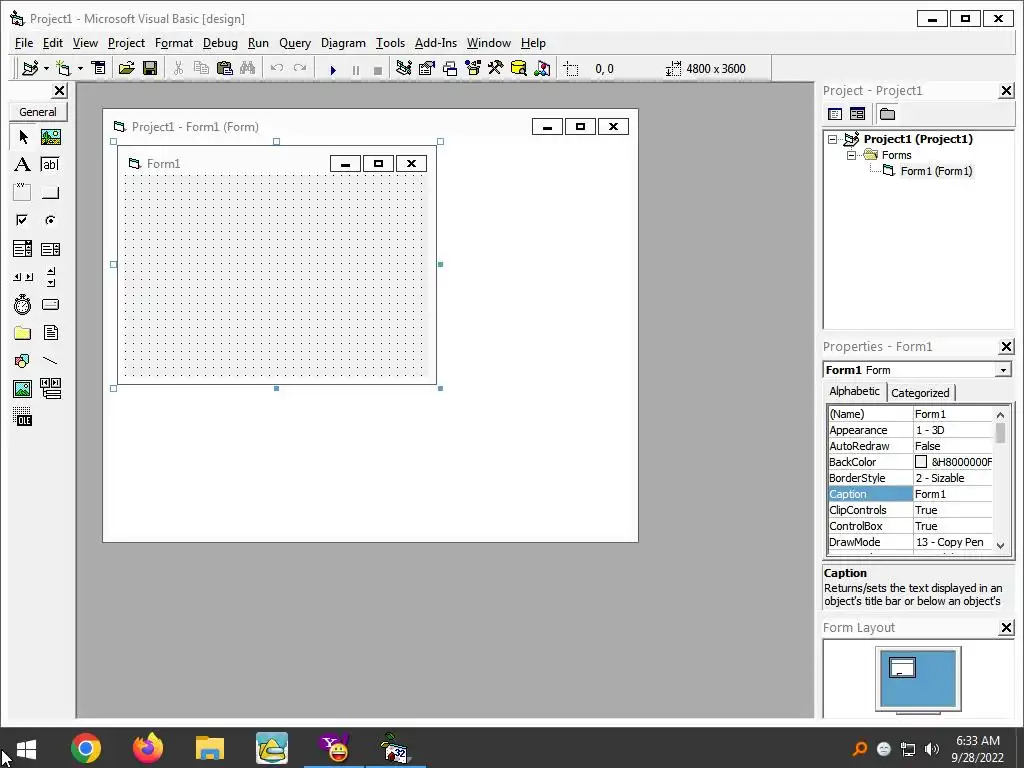Pick the Label control tool
1024x768 pixels.
pos(23,165)
